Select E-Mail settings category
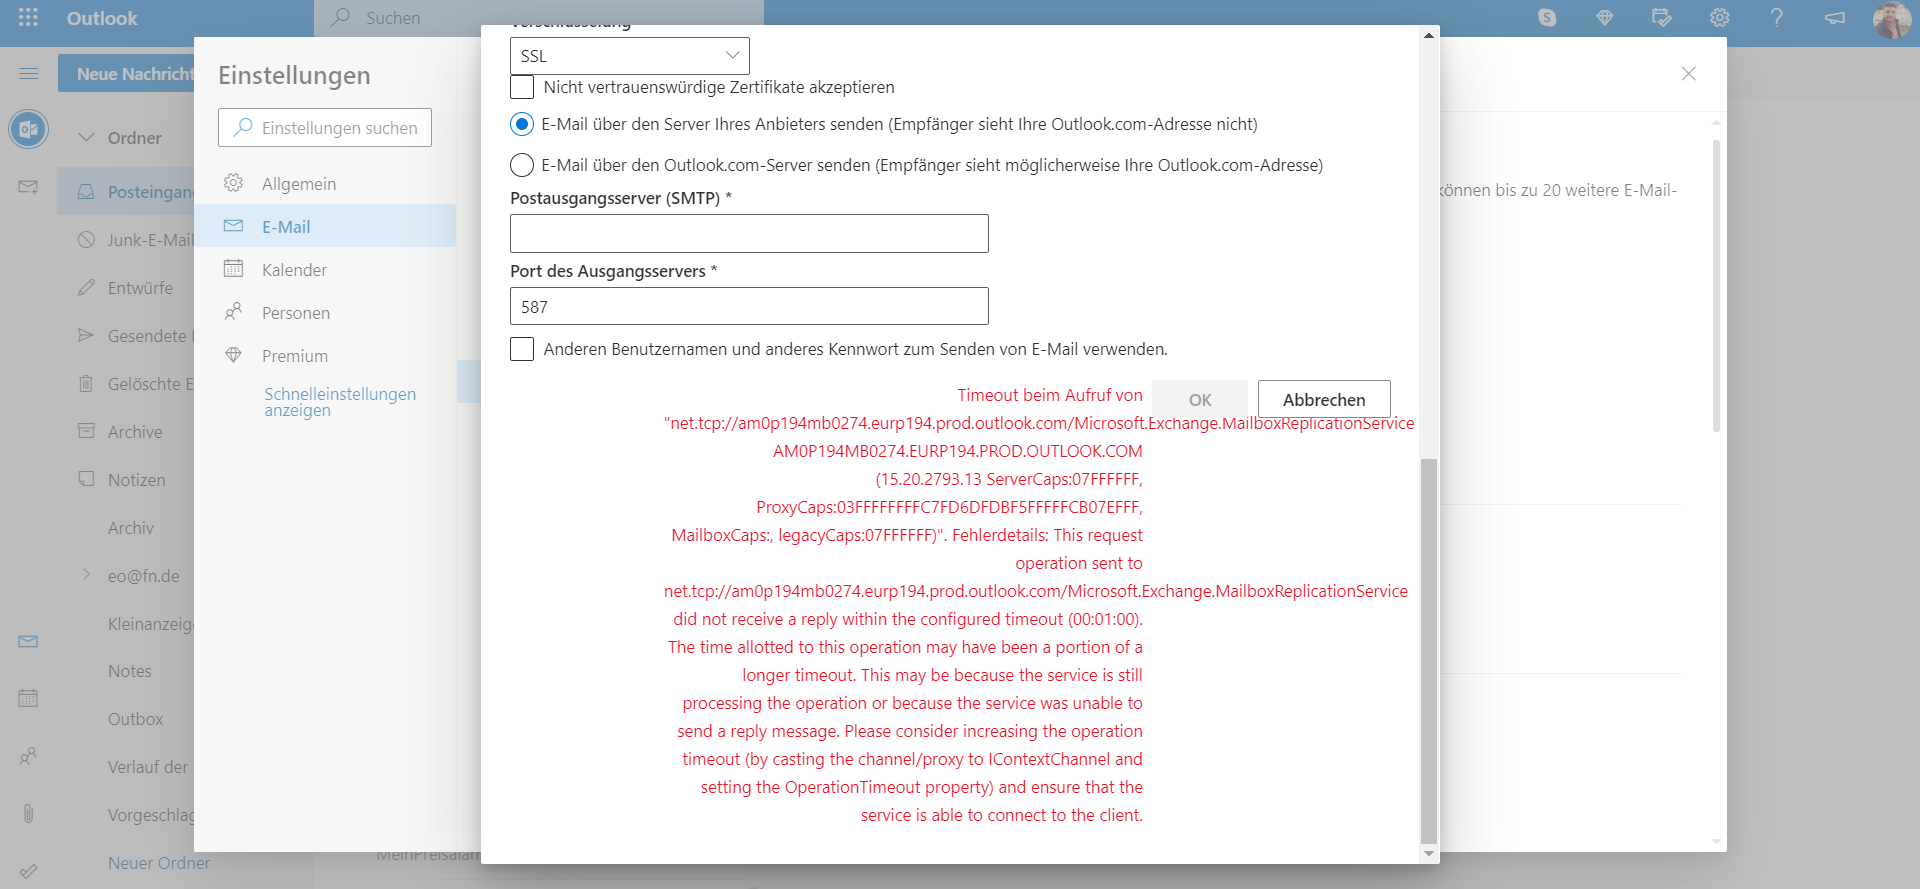The width and height of the screenshot is (1920, 889). pyautogui.click(x=325, y=227)
